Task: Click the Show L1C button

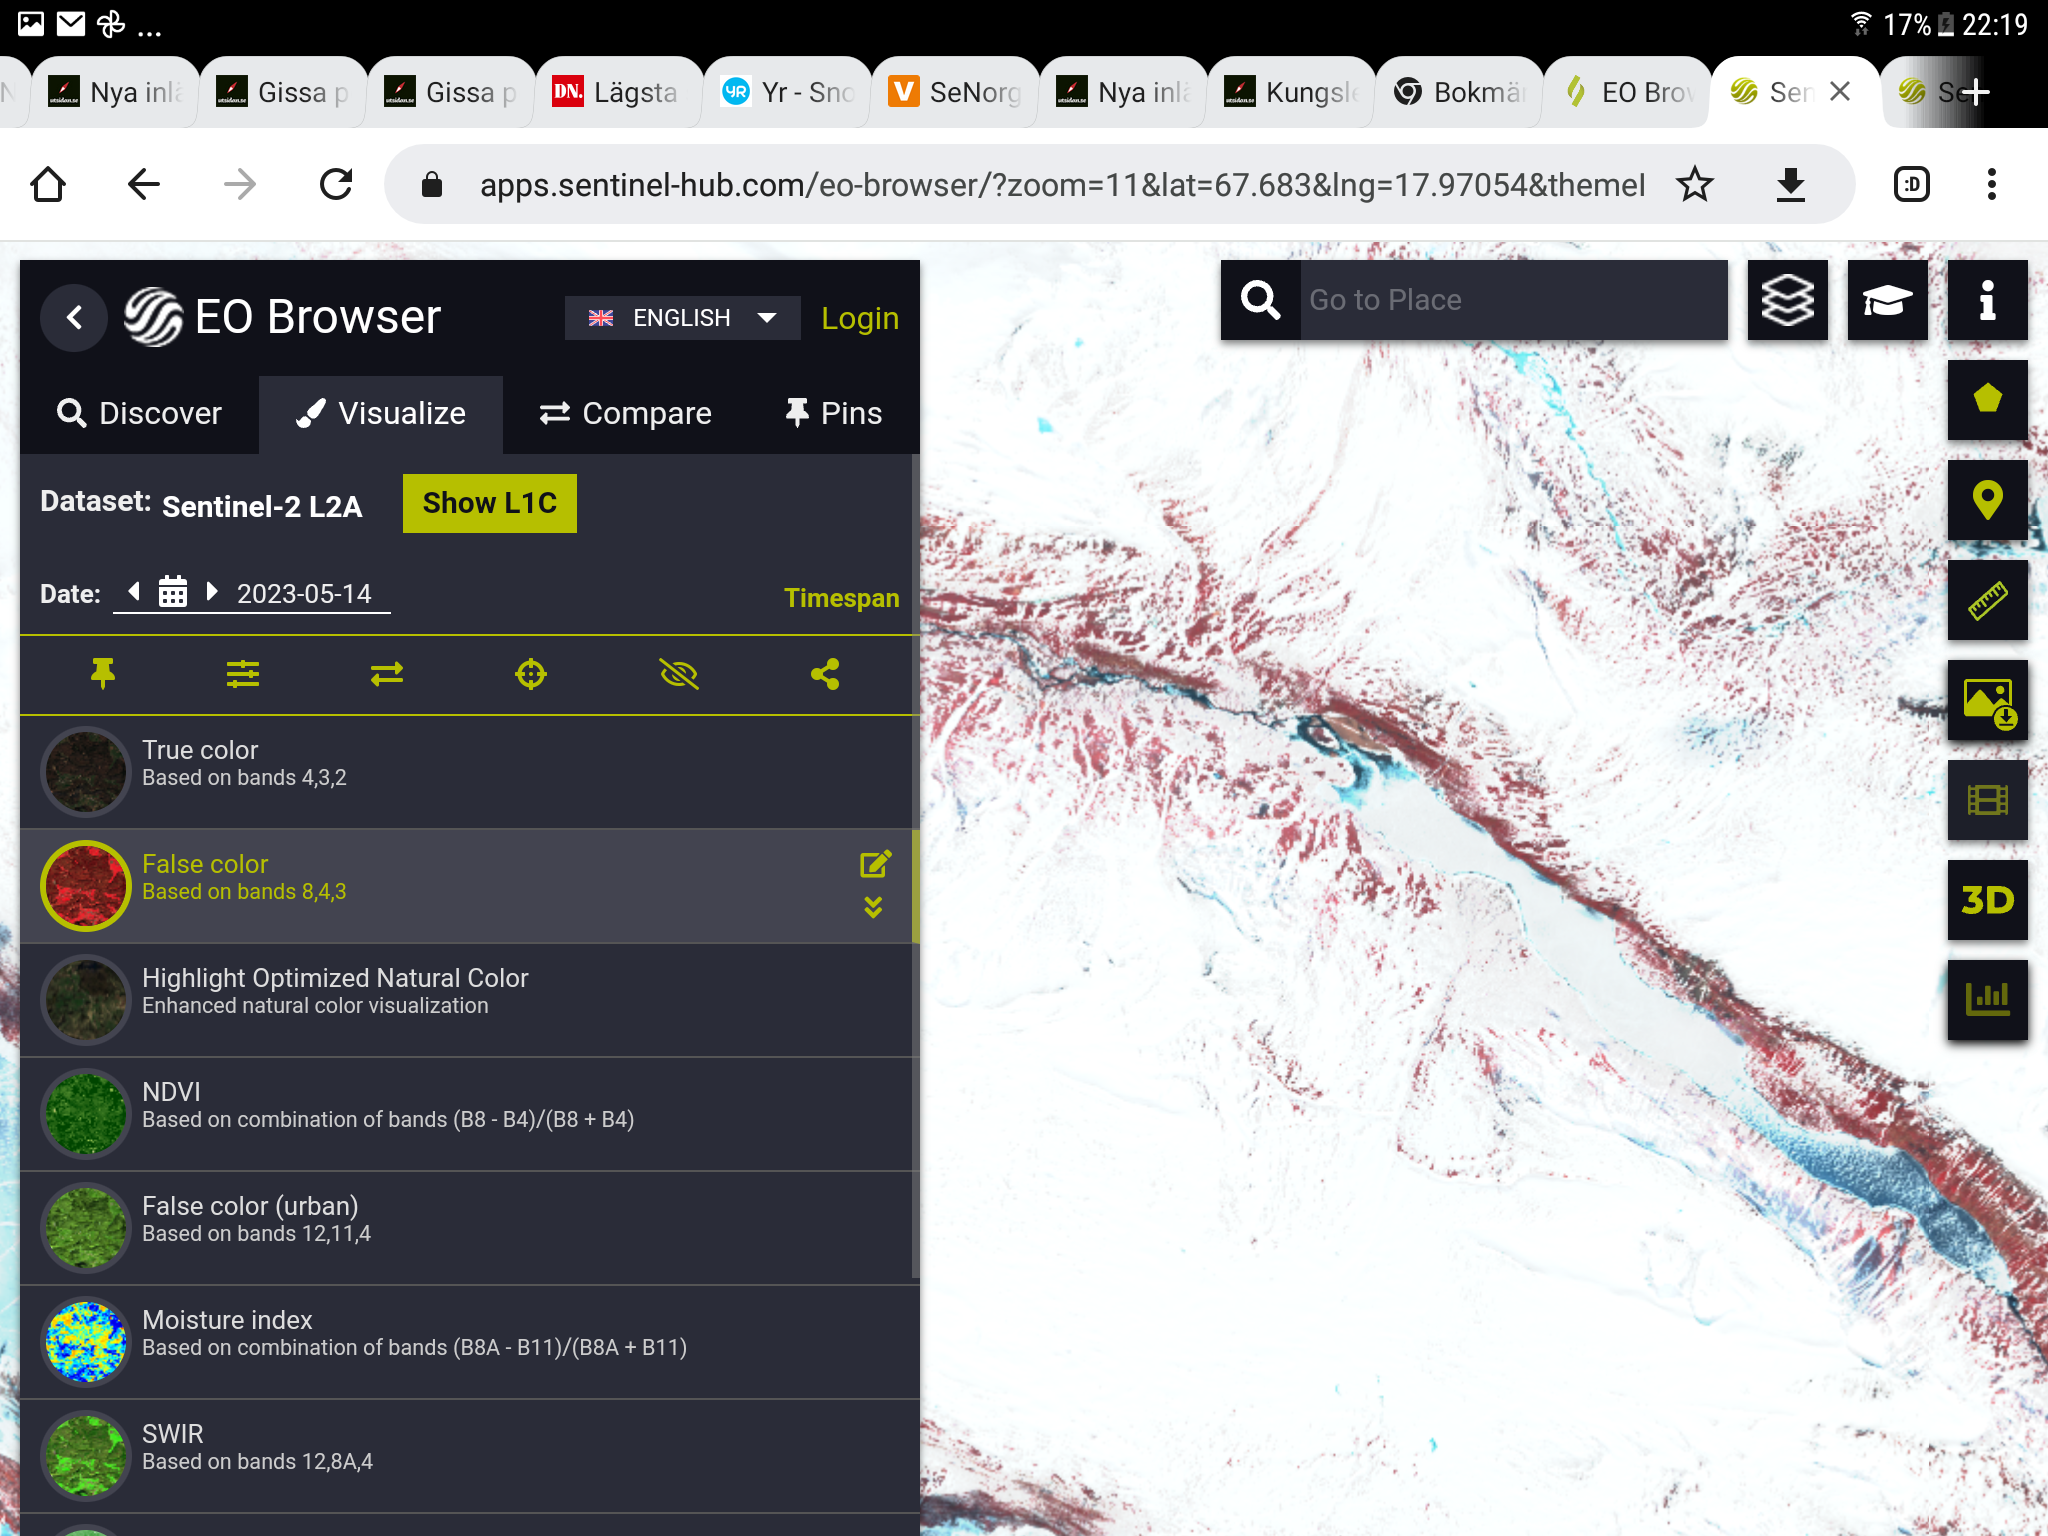Action: pyautogui.click(x=490, y=503)
